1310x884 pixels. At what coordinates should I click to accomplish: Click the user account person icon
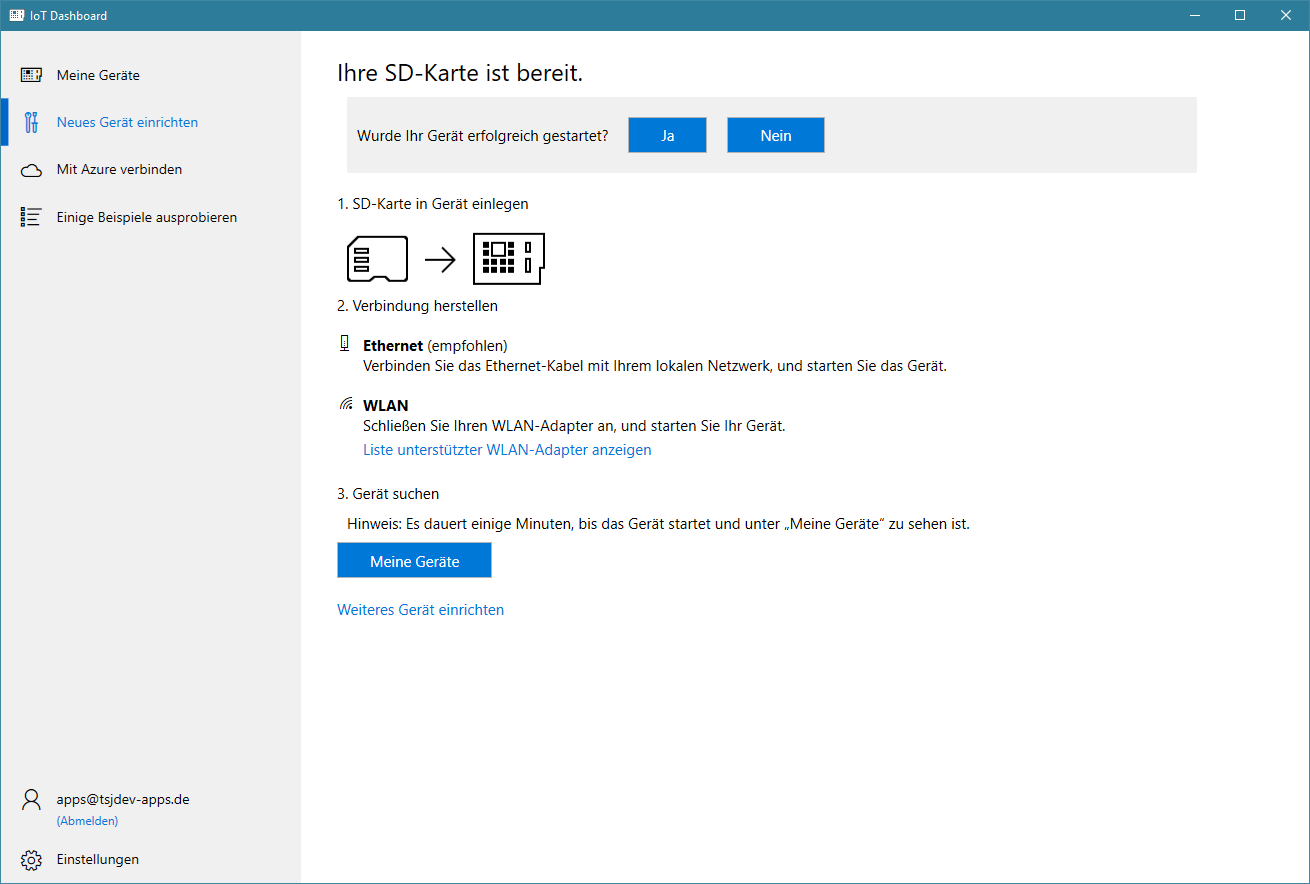32,800
